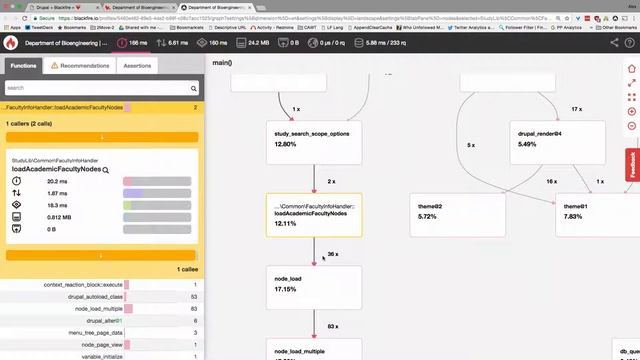The width and height of the screenshot is (640, 360).
Task: Zoom in the call graph
Action: click(631, 111)
